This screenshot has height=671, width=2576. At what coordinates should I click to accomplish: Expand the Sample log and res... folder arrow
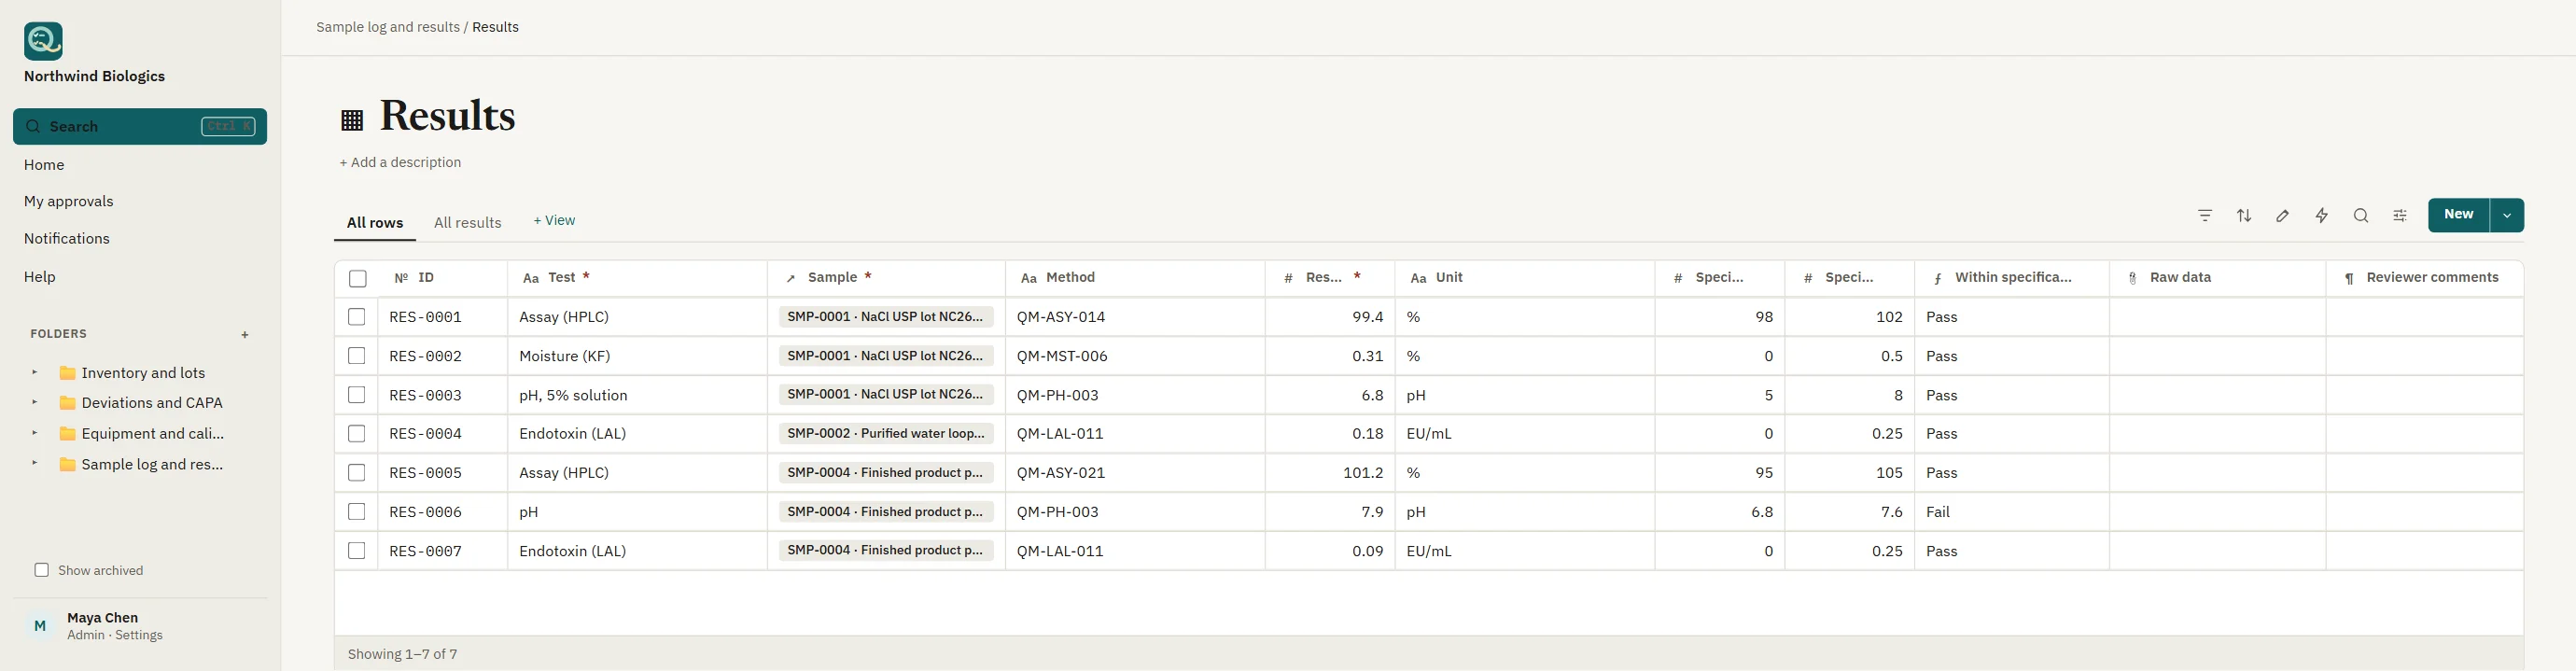[34, 463]
